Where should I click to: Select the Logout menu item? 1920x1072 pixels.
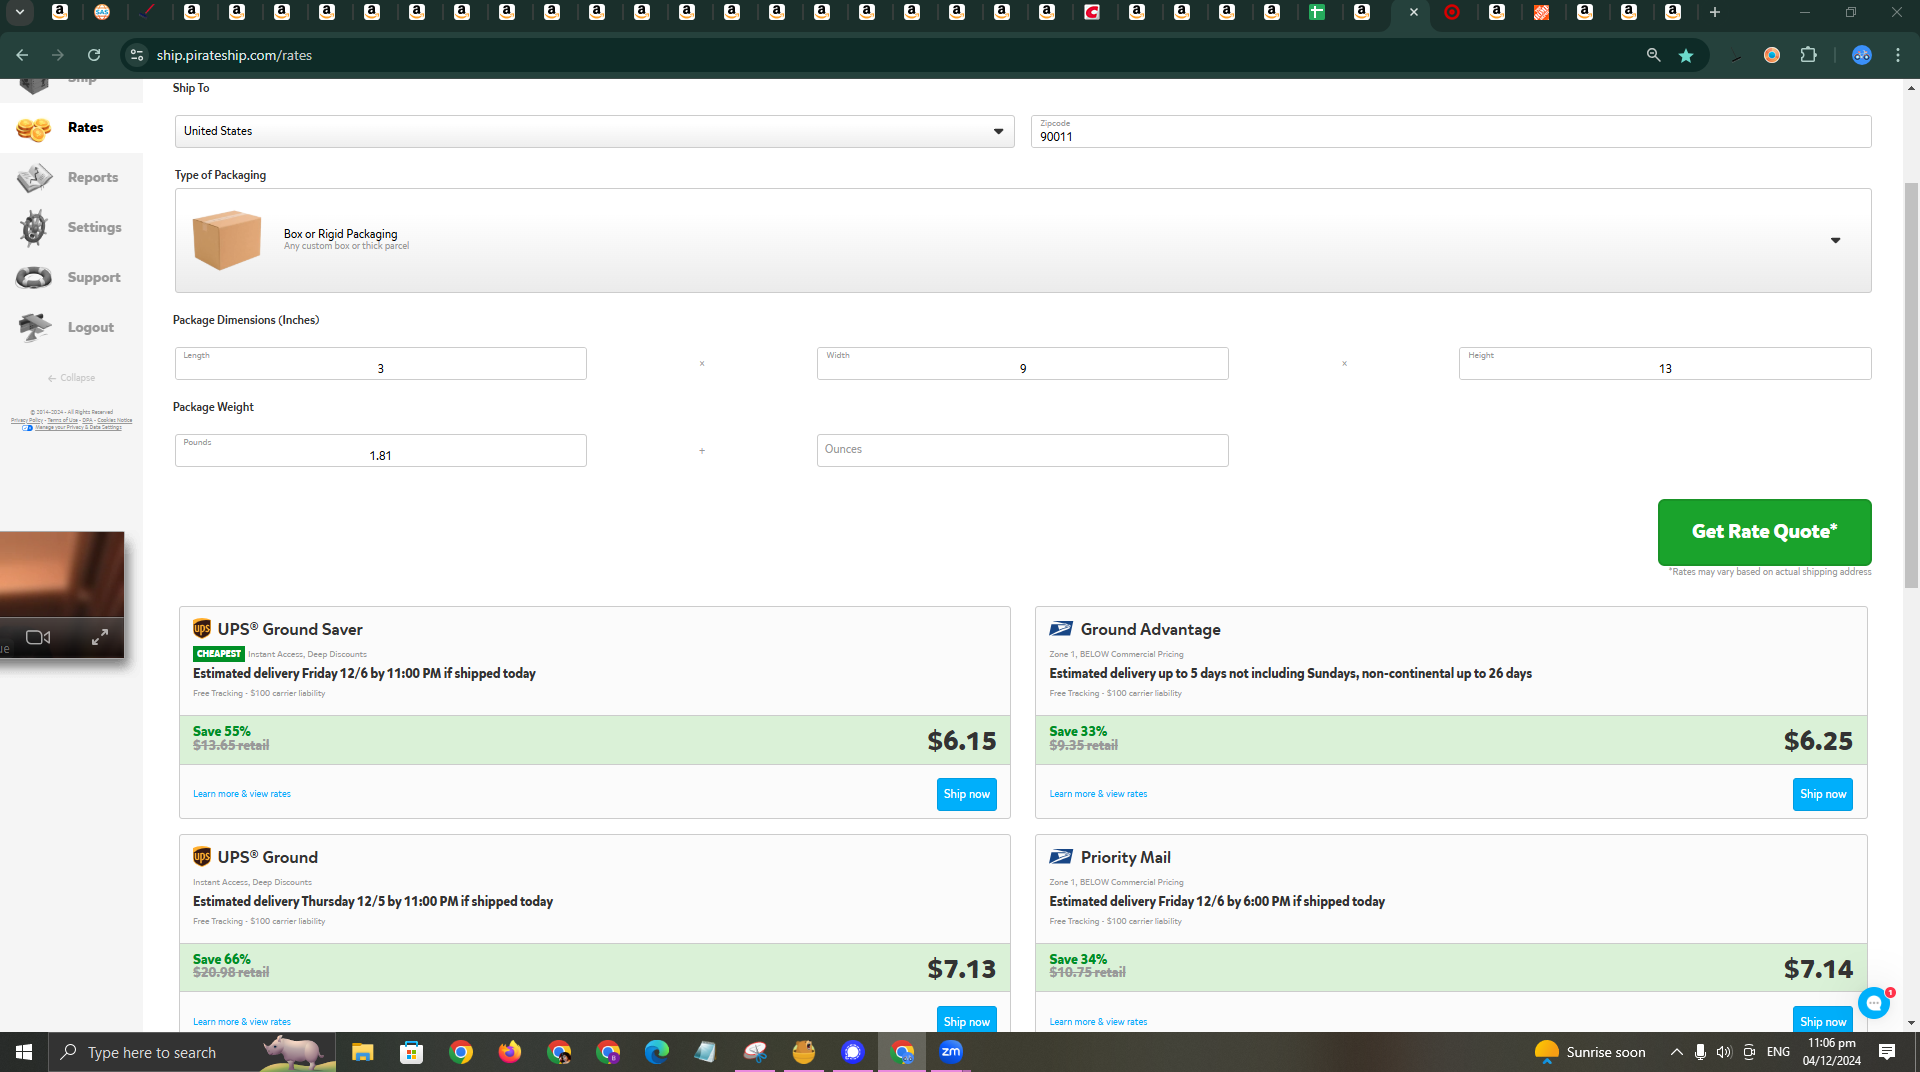(x=91, y=328)
